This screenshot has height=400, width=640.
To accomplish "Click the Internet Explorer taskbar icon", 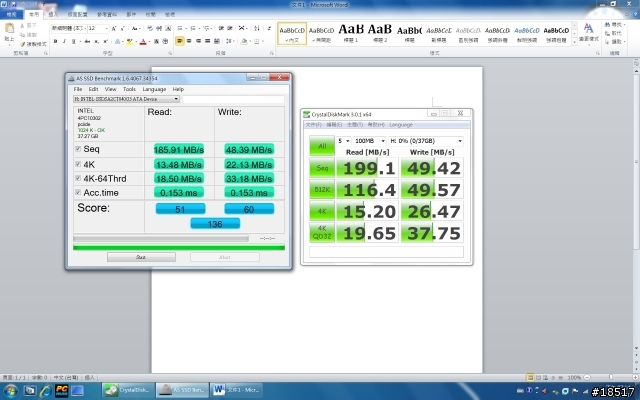I will click(x=45, y=391).
